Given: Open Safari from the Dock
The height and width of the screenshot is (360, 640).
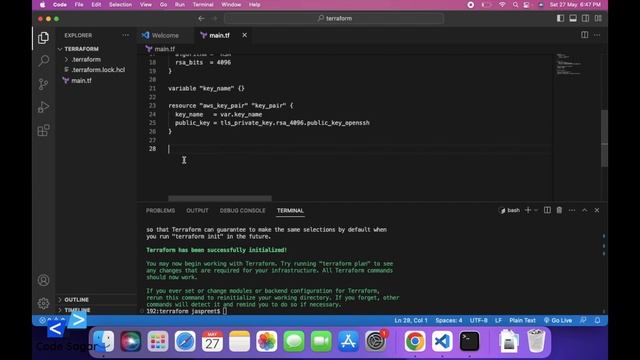Looking at the screenshot, I should [x=185, y=341].
